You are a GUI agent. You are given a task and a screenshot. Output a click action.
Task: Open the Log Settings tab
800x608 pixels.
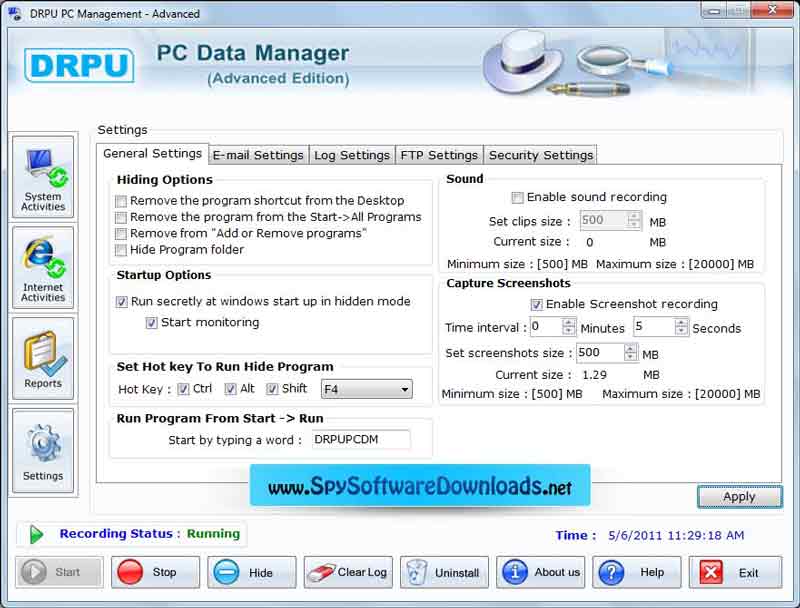pyautogui.click(x=352, y=155)
